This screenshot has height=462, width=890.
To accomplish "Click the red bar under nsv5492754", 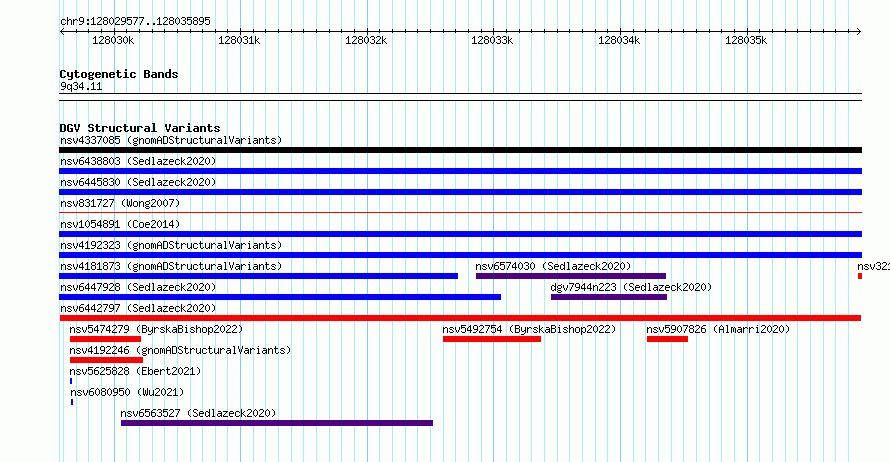I will tap(492, 339).
